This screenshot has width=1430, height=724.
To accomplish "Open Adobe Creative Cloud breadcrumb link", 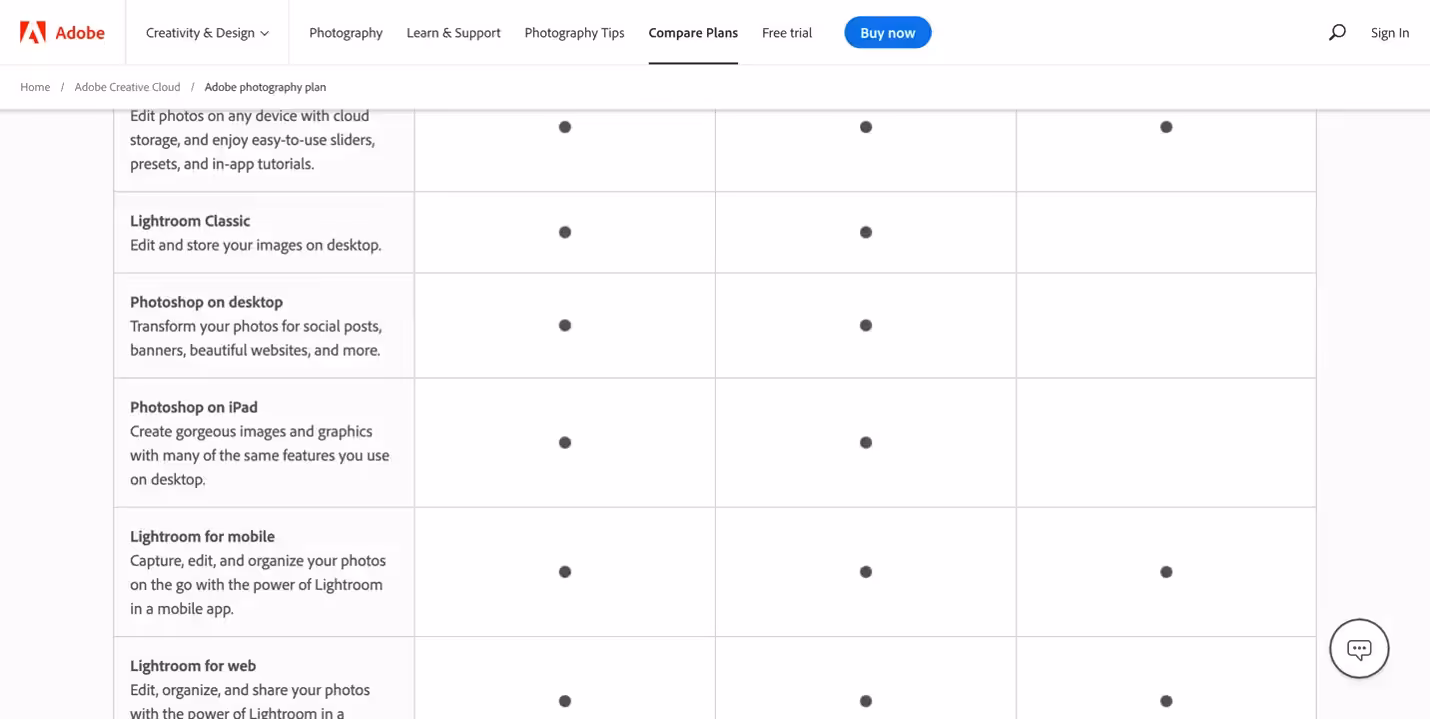I will (x=127, y=87).
